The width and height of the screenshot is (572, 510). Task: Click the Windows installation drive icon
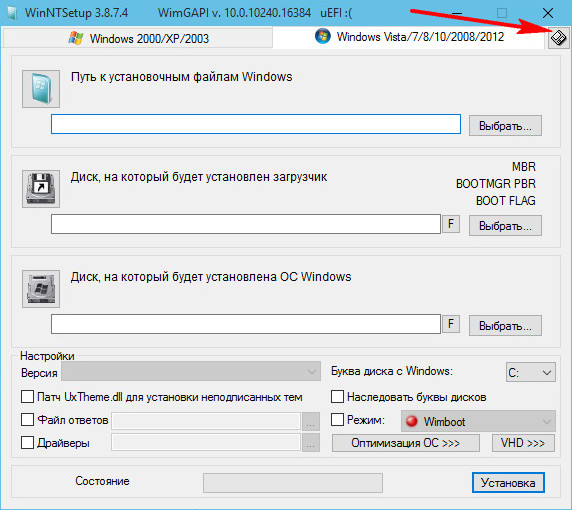(x=41, y=289)
